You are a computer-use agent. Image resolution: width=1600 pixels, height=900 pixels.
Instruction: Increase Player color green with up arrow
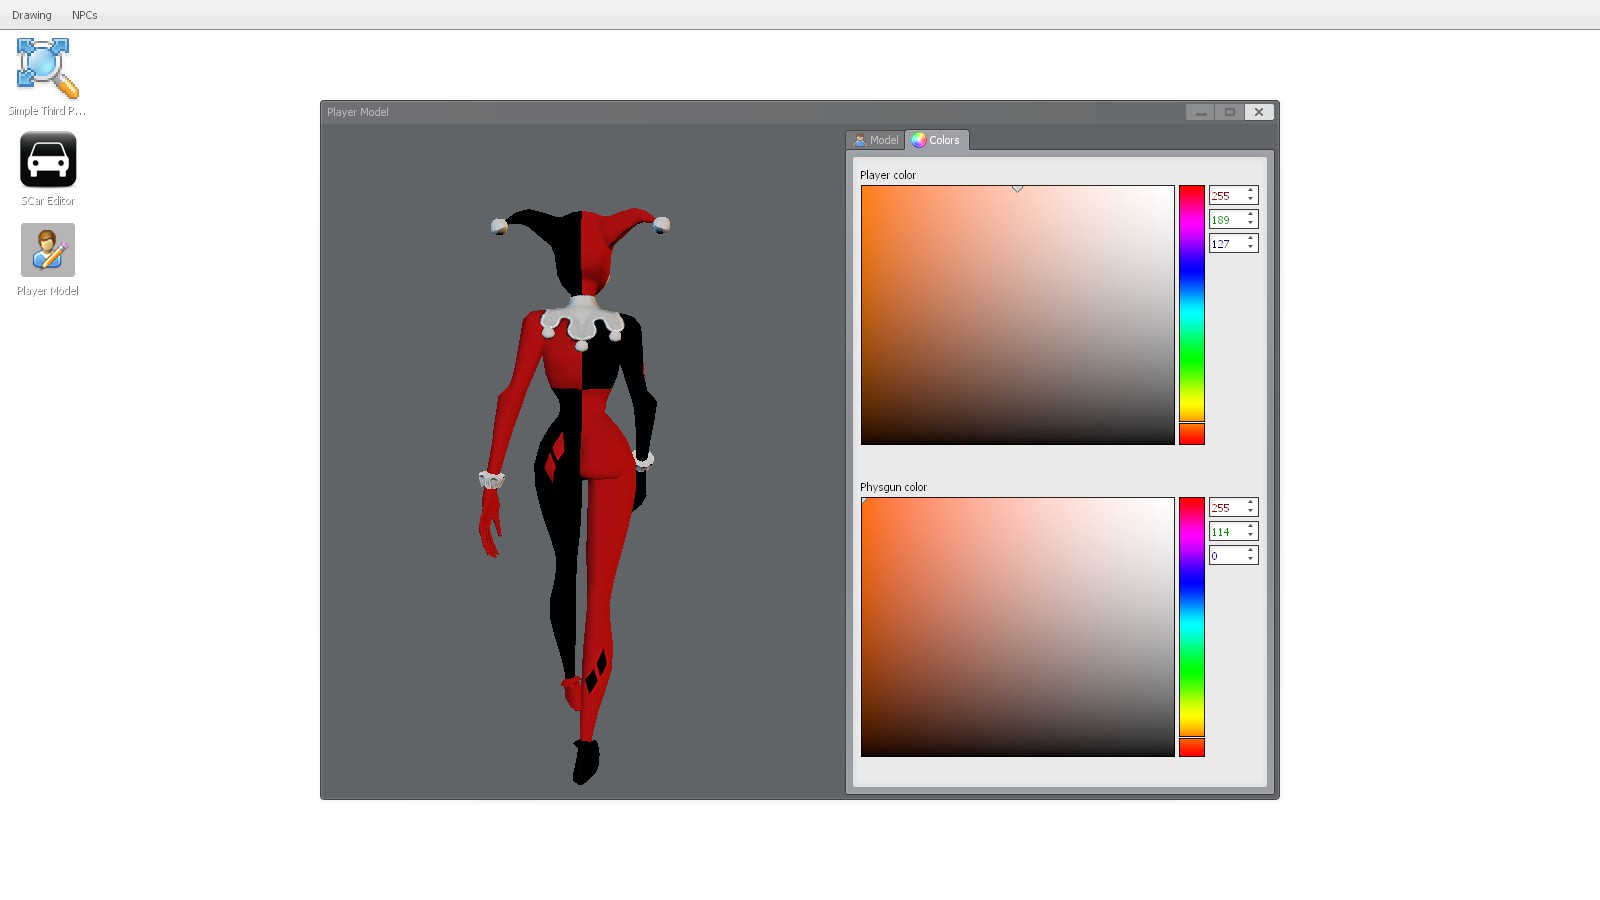(x=1251, y=215)
